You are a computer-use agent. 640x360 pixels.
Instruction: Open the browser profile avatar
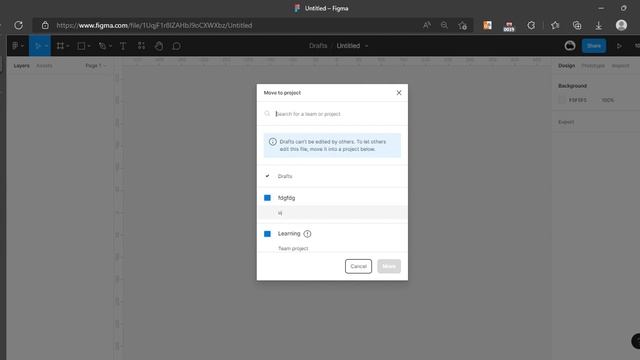coord(621,25)
